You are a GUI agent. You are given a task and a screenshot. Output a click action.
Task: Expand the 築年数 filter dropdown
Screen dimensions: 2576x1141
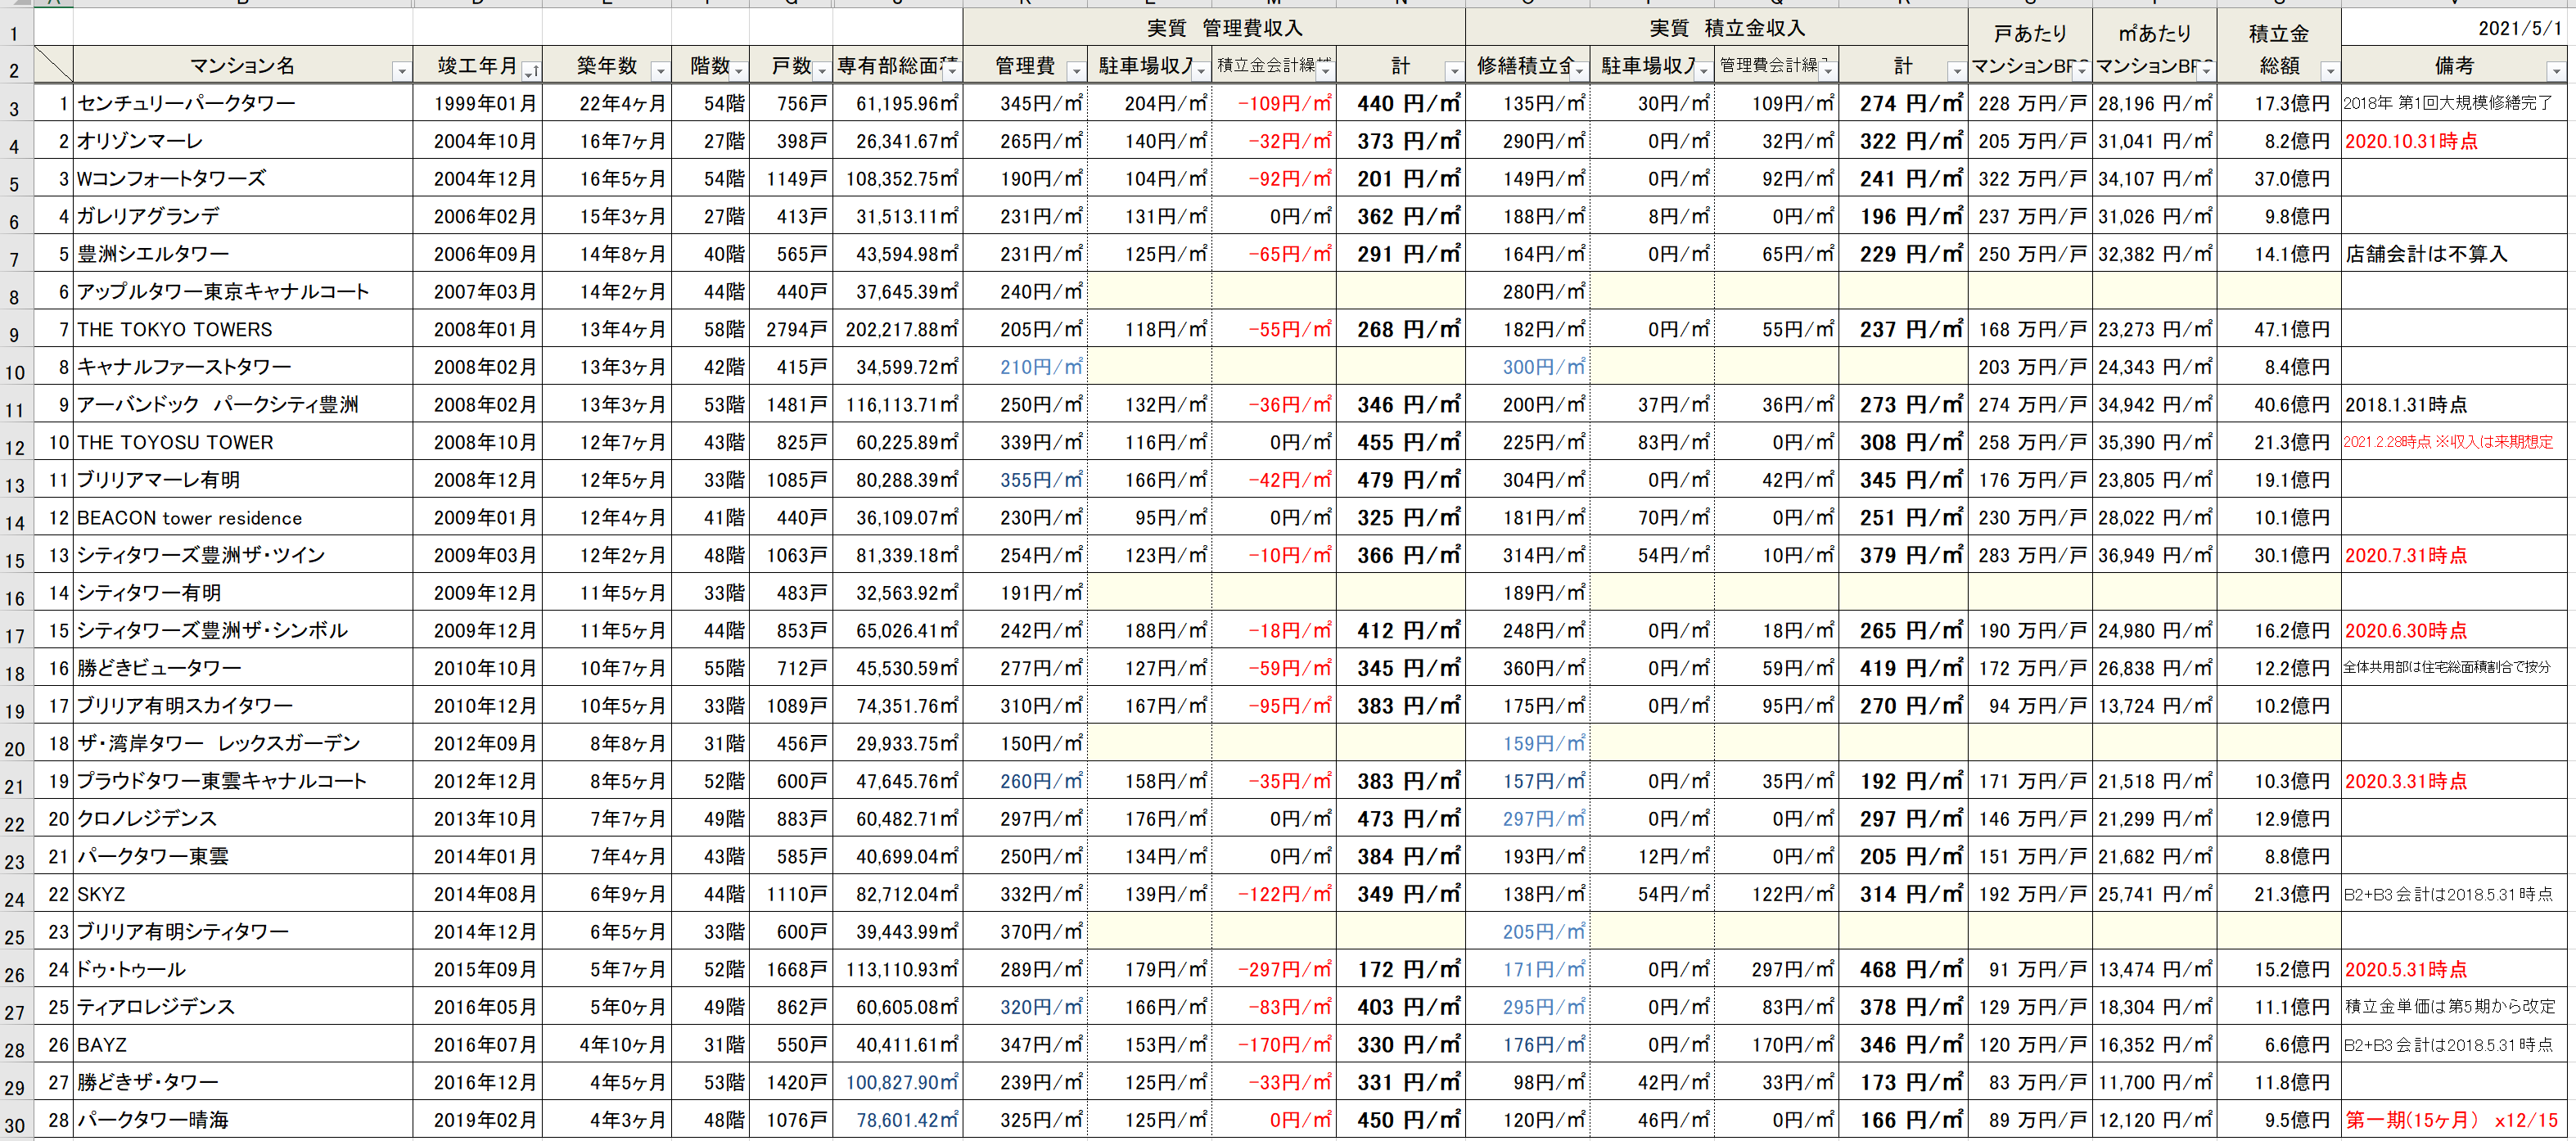pyautogui.click(x=660, y=71)
